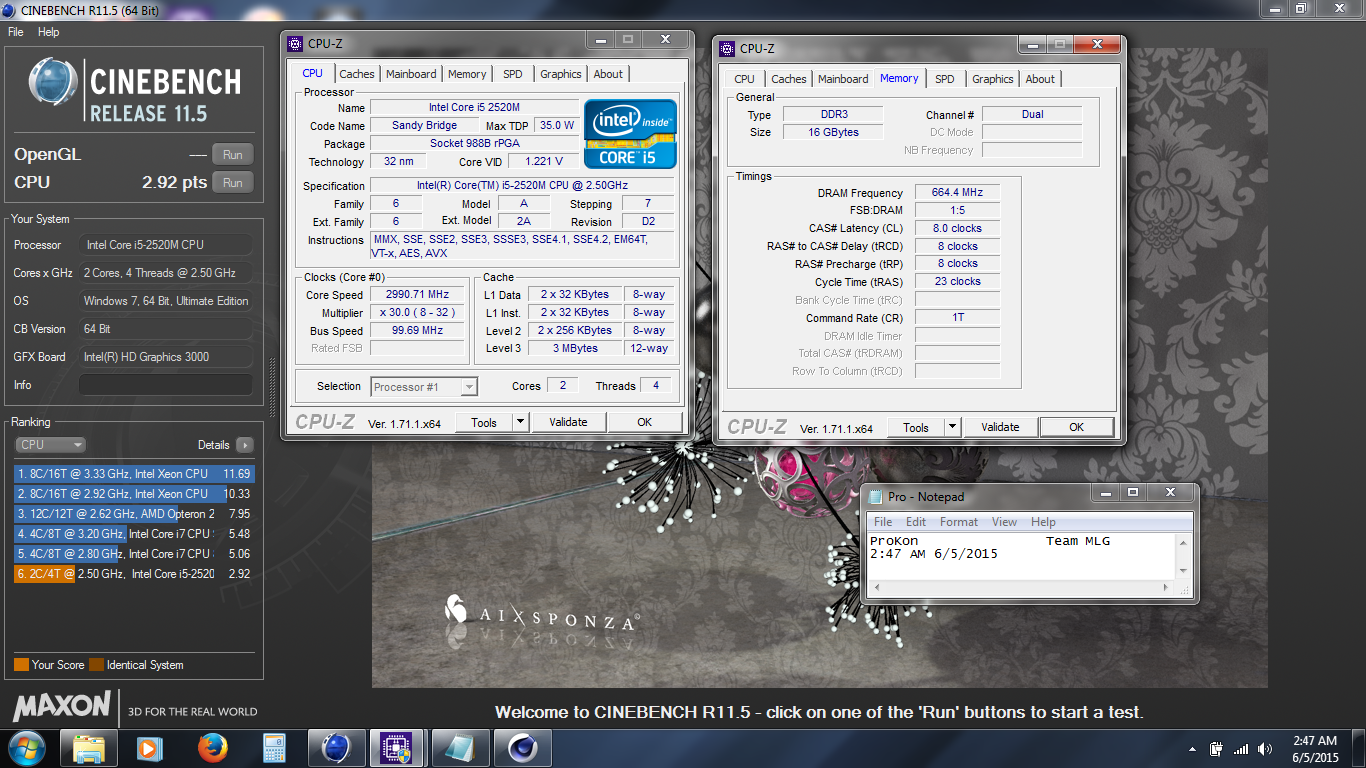Show hidden system tray icons
The height and width of the screenshot is (768, 1366).
(1193, 749)
